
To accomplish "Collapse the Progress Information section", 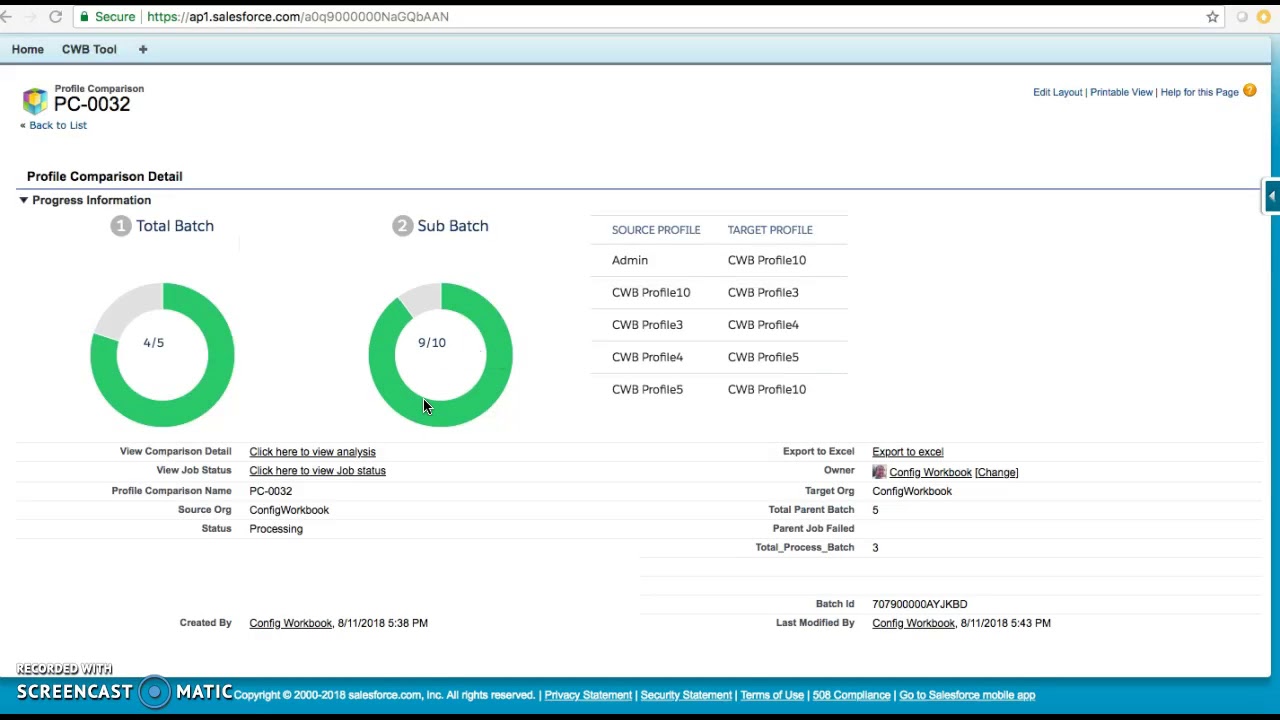I will pos(23,200).
